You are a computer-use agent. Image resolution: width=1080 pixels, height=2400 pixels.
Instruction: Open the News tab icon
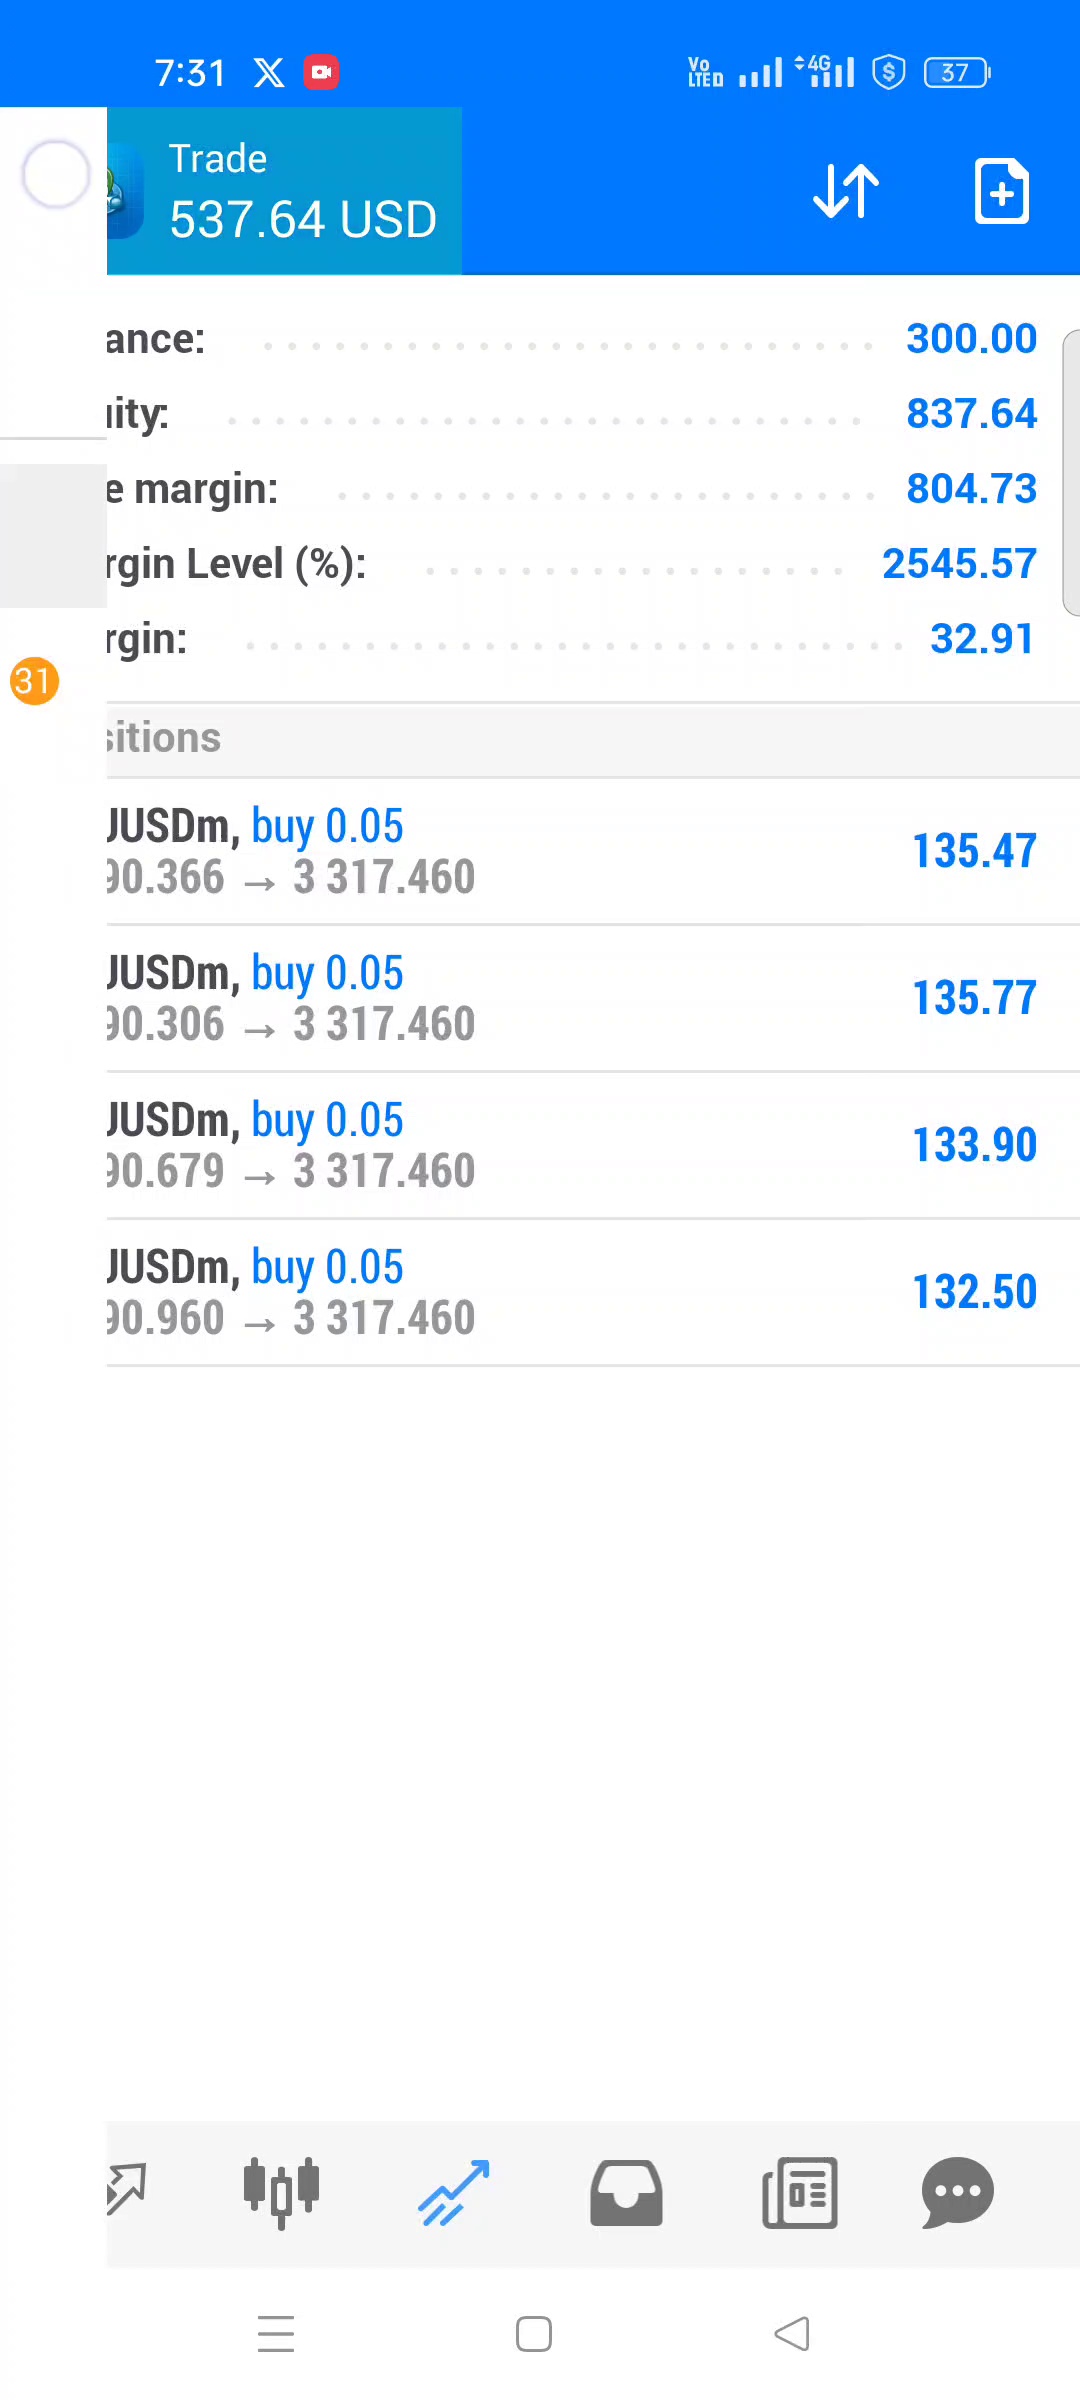(x=800, y=2192)
